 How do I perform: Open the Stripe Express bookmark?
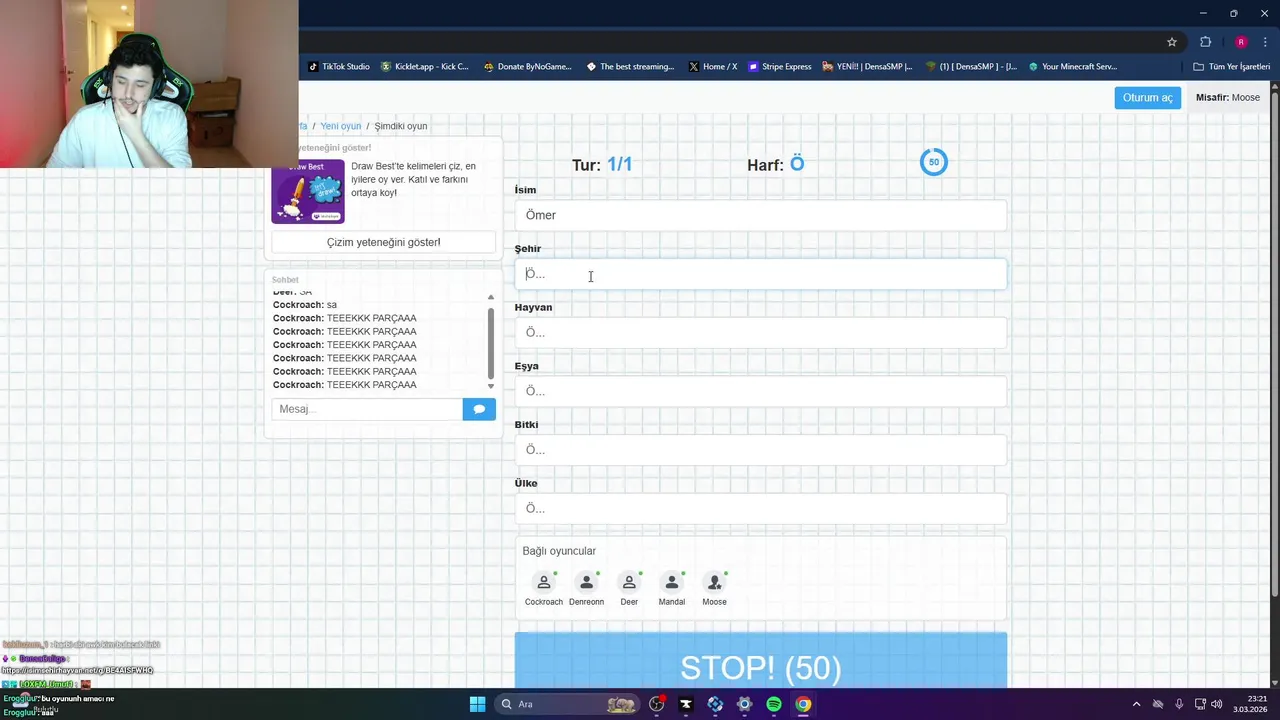[780, 67]
